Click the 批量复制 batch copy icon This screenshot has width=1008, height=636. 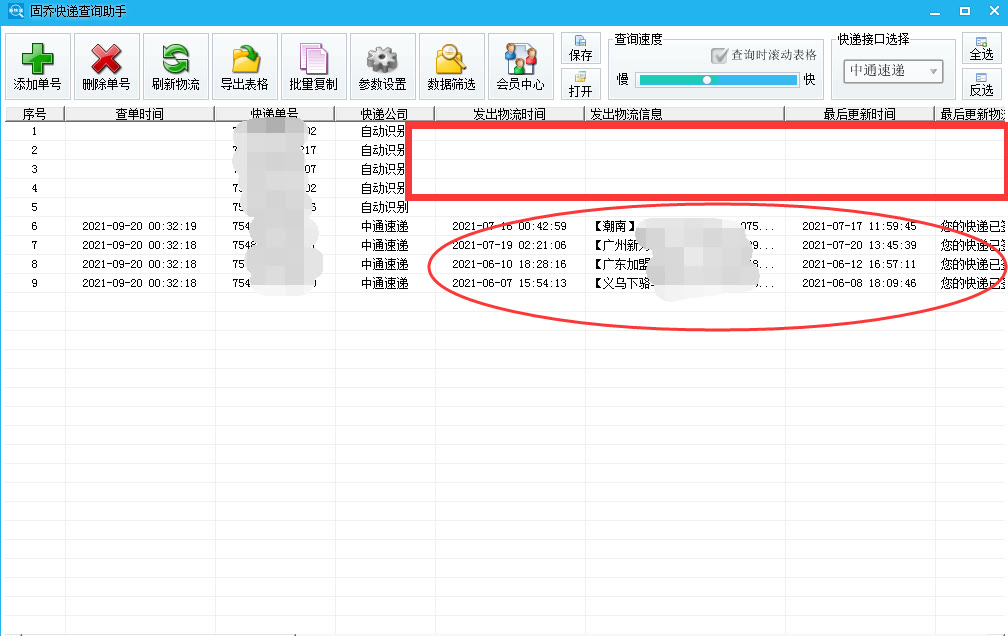click(x=313, y=65)
